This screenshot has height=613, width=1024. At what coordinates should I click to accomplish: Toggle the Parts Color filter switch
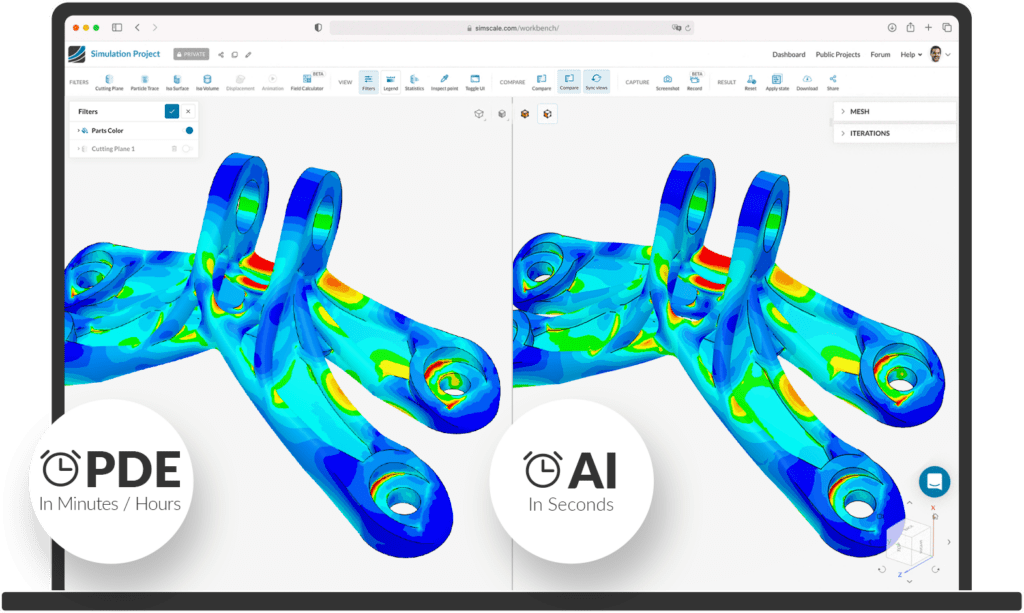click(189, 130)
